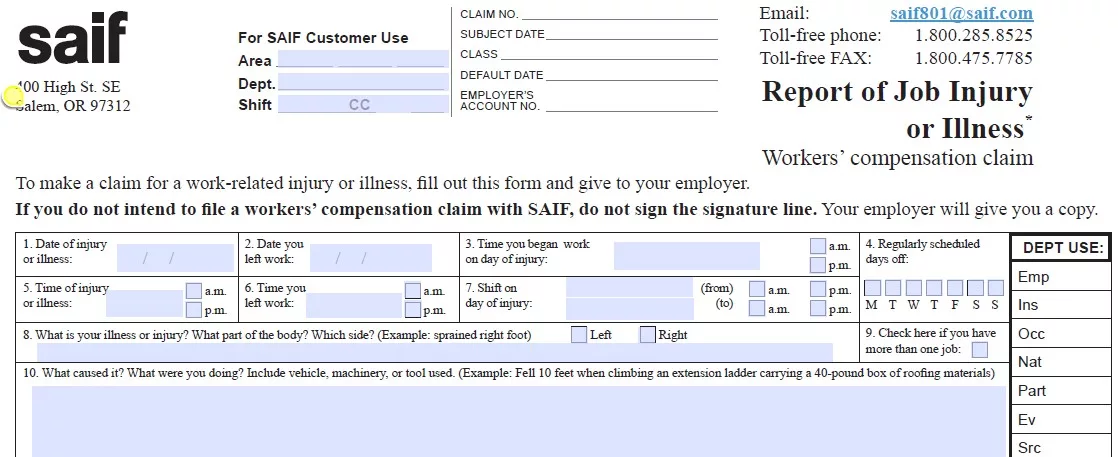This screenshot has height=457, width=1118.
Task: Click the 'DEPT USE:' header cell
Action: click(x=1062, y=248)
